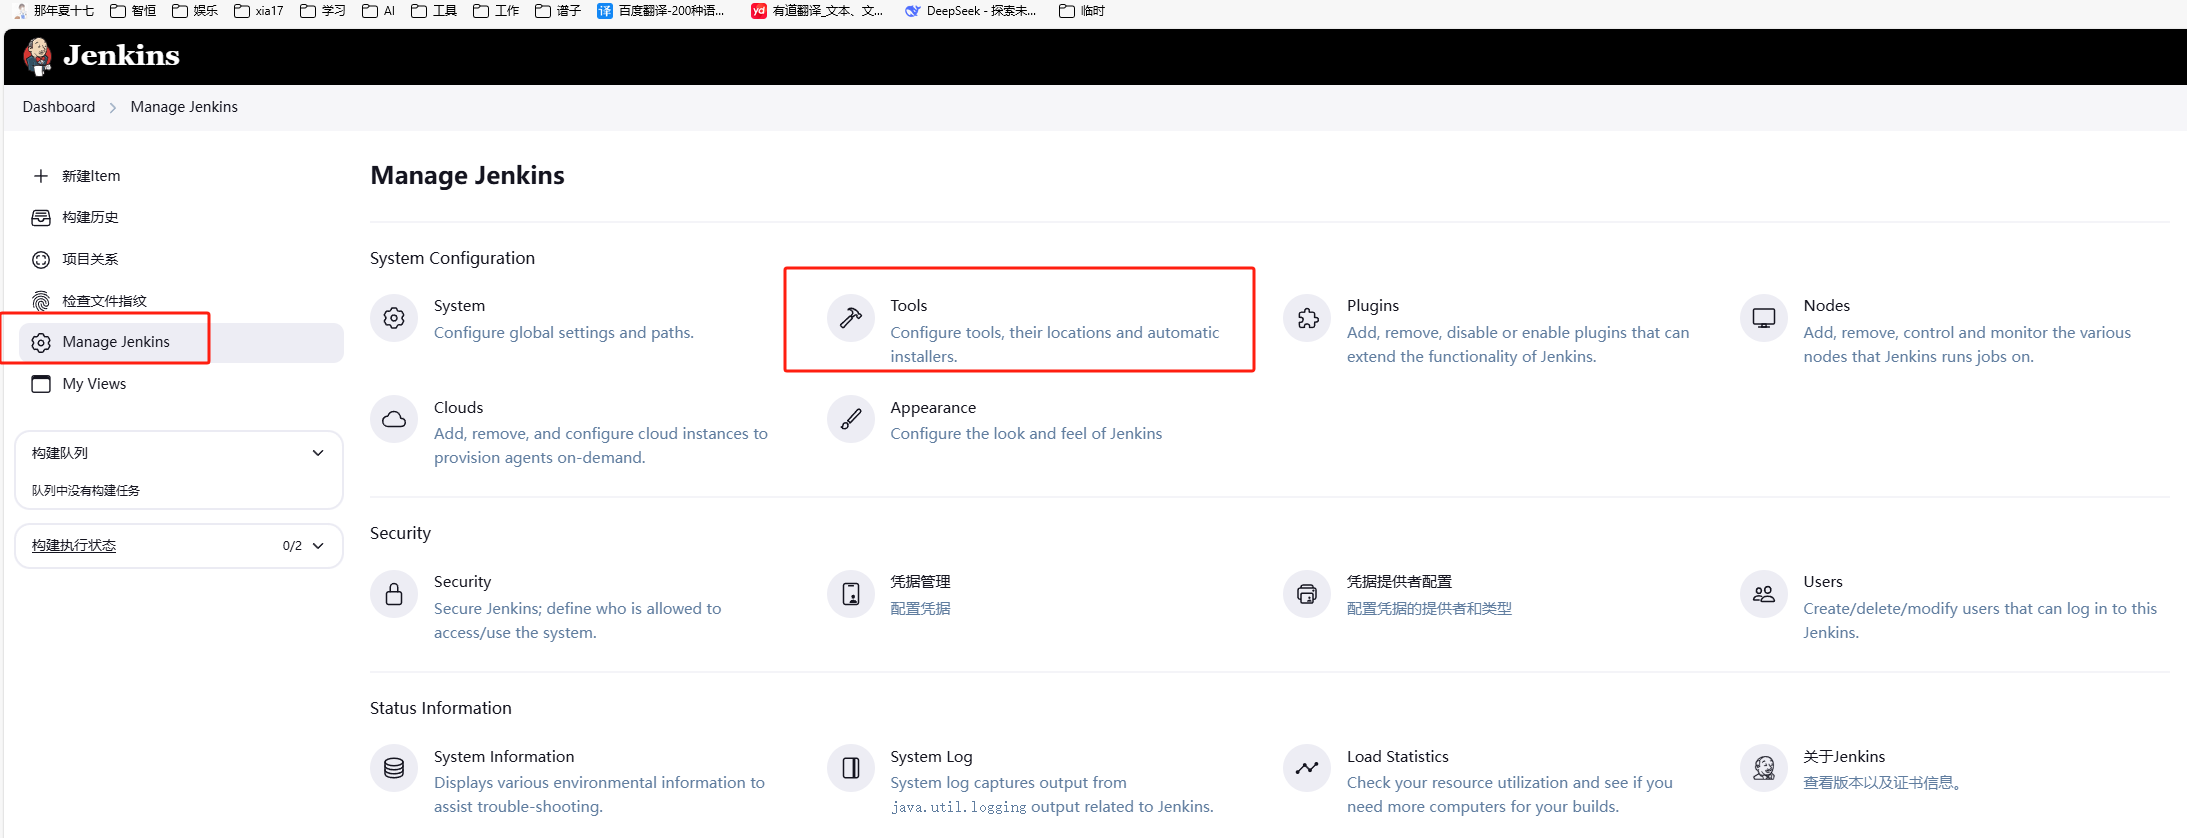The height and width of the screenshot is (838, 2187).
Task: Open the 谱子 bookmark folder
Action: 558,11
